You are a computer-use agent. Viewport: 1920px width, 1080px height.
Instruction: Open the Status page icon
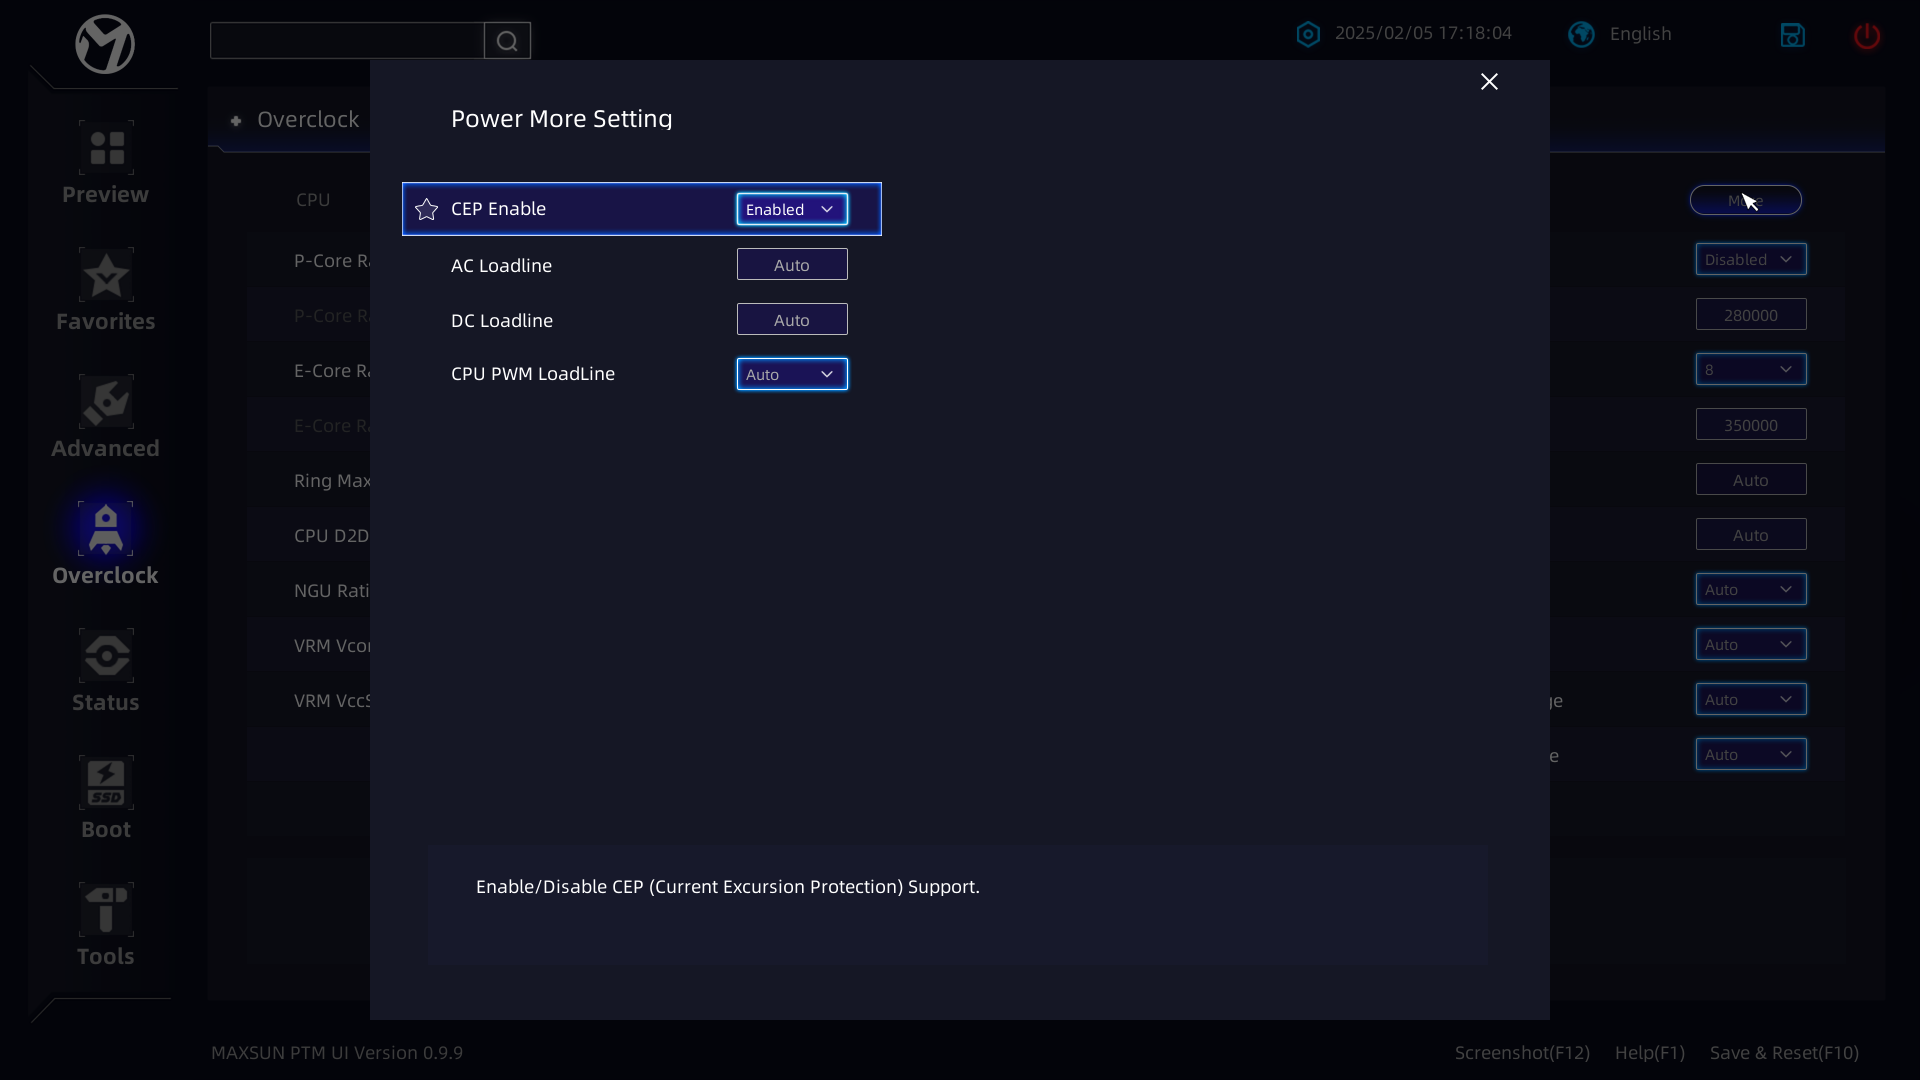click(106, 657)
